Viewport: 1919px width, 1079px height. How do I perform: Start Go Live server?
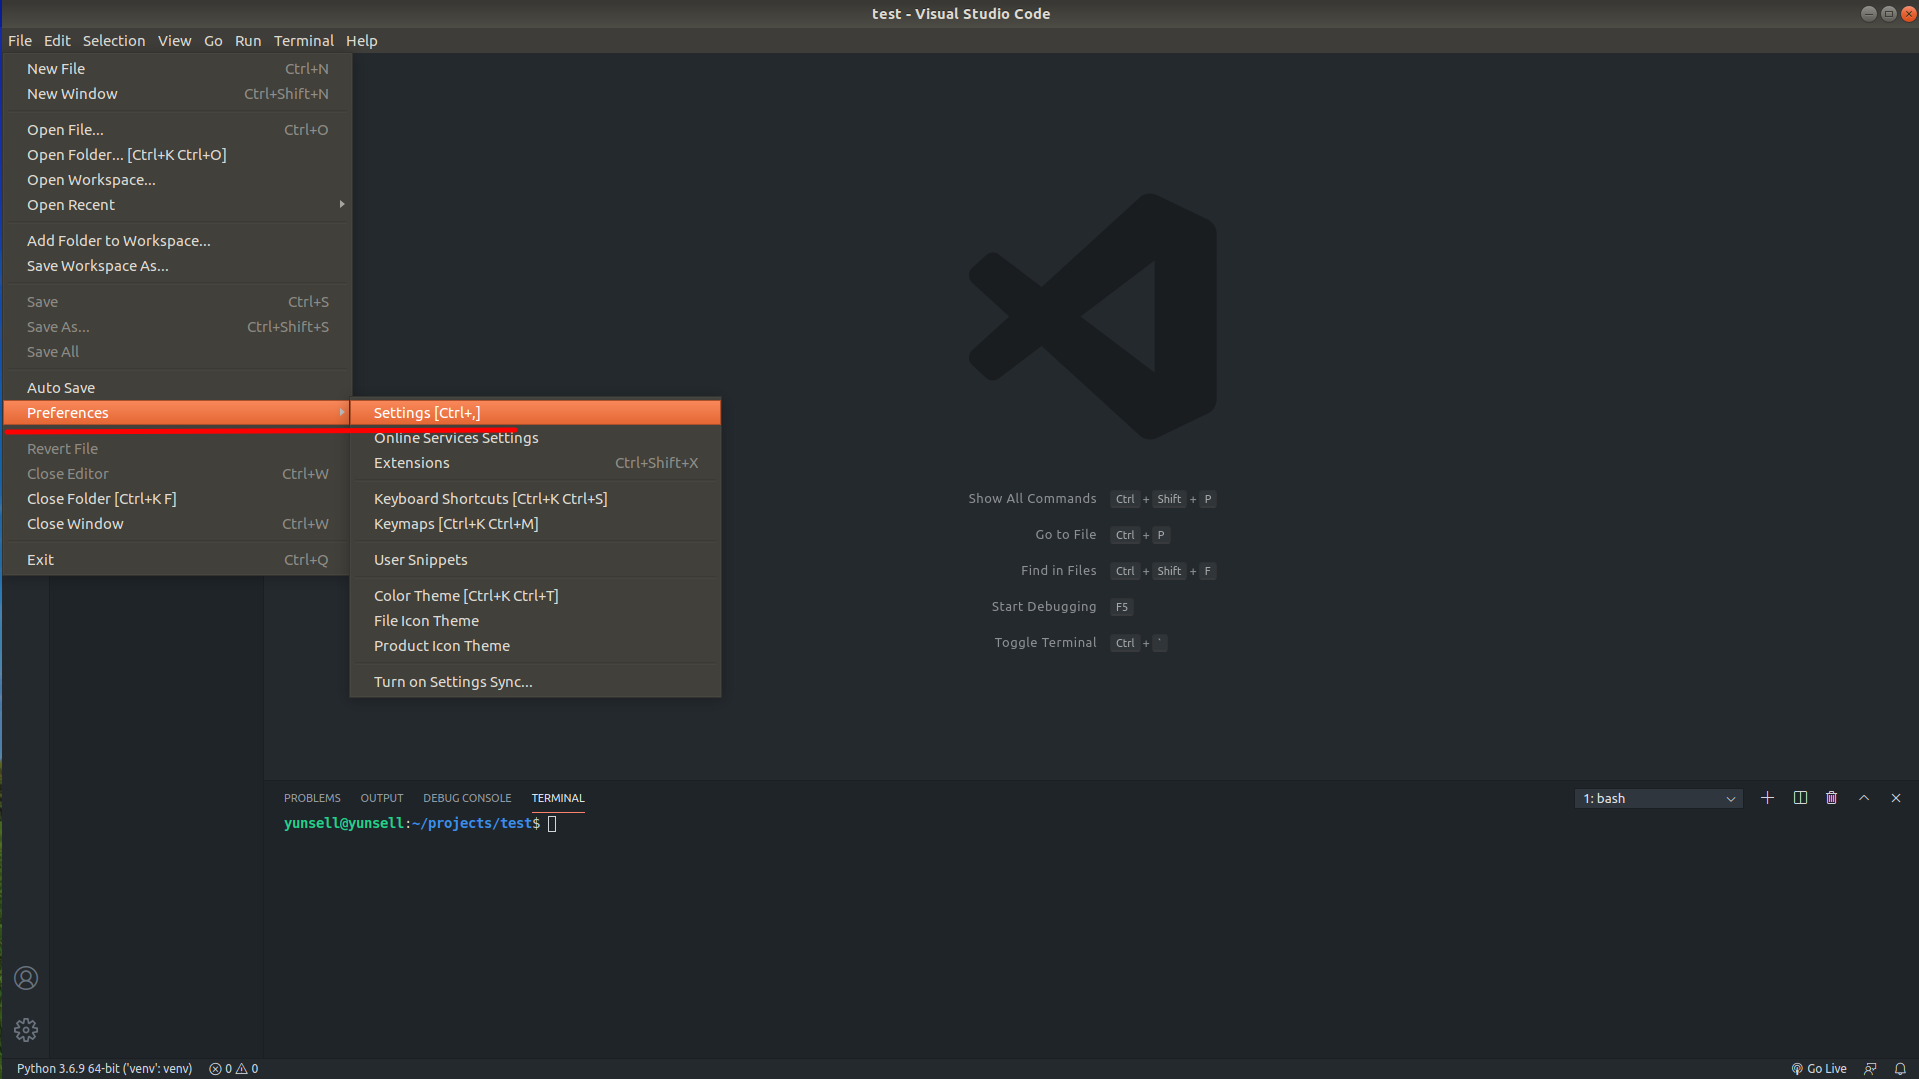1819,1068
